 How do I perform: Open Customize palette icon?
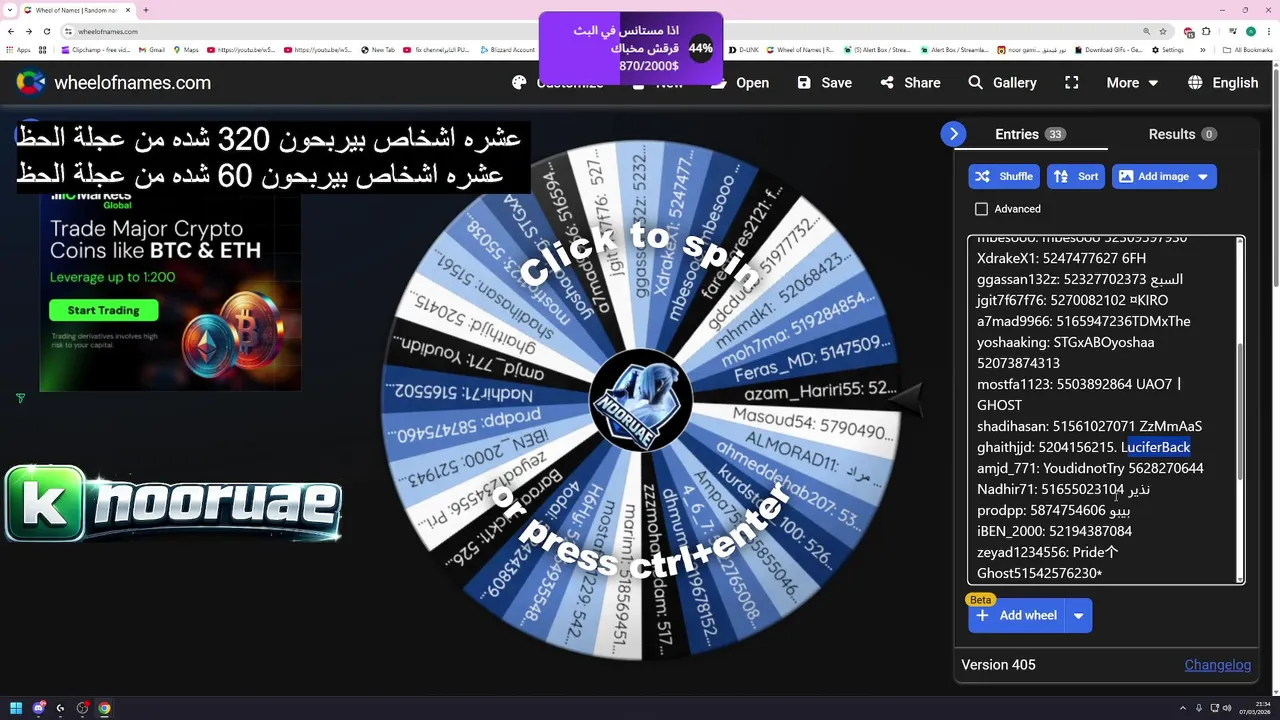pyautogui.click(x=519, y=83)
